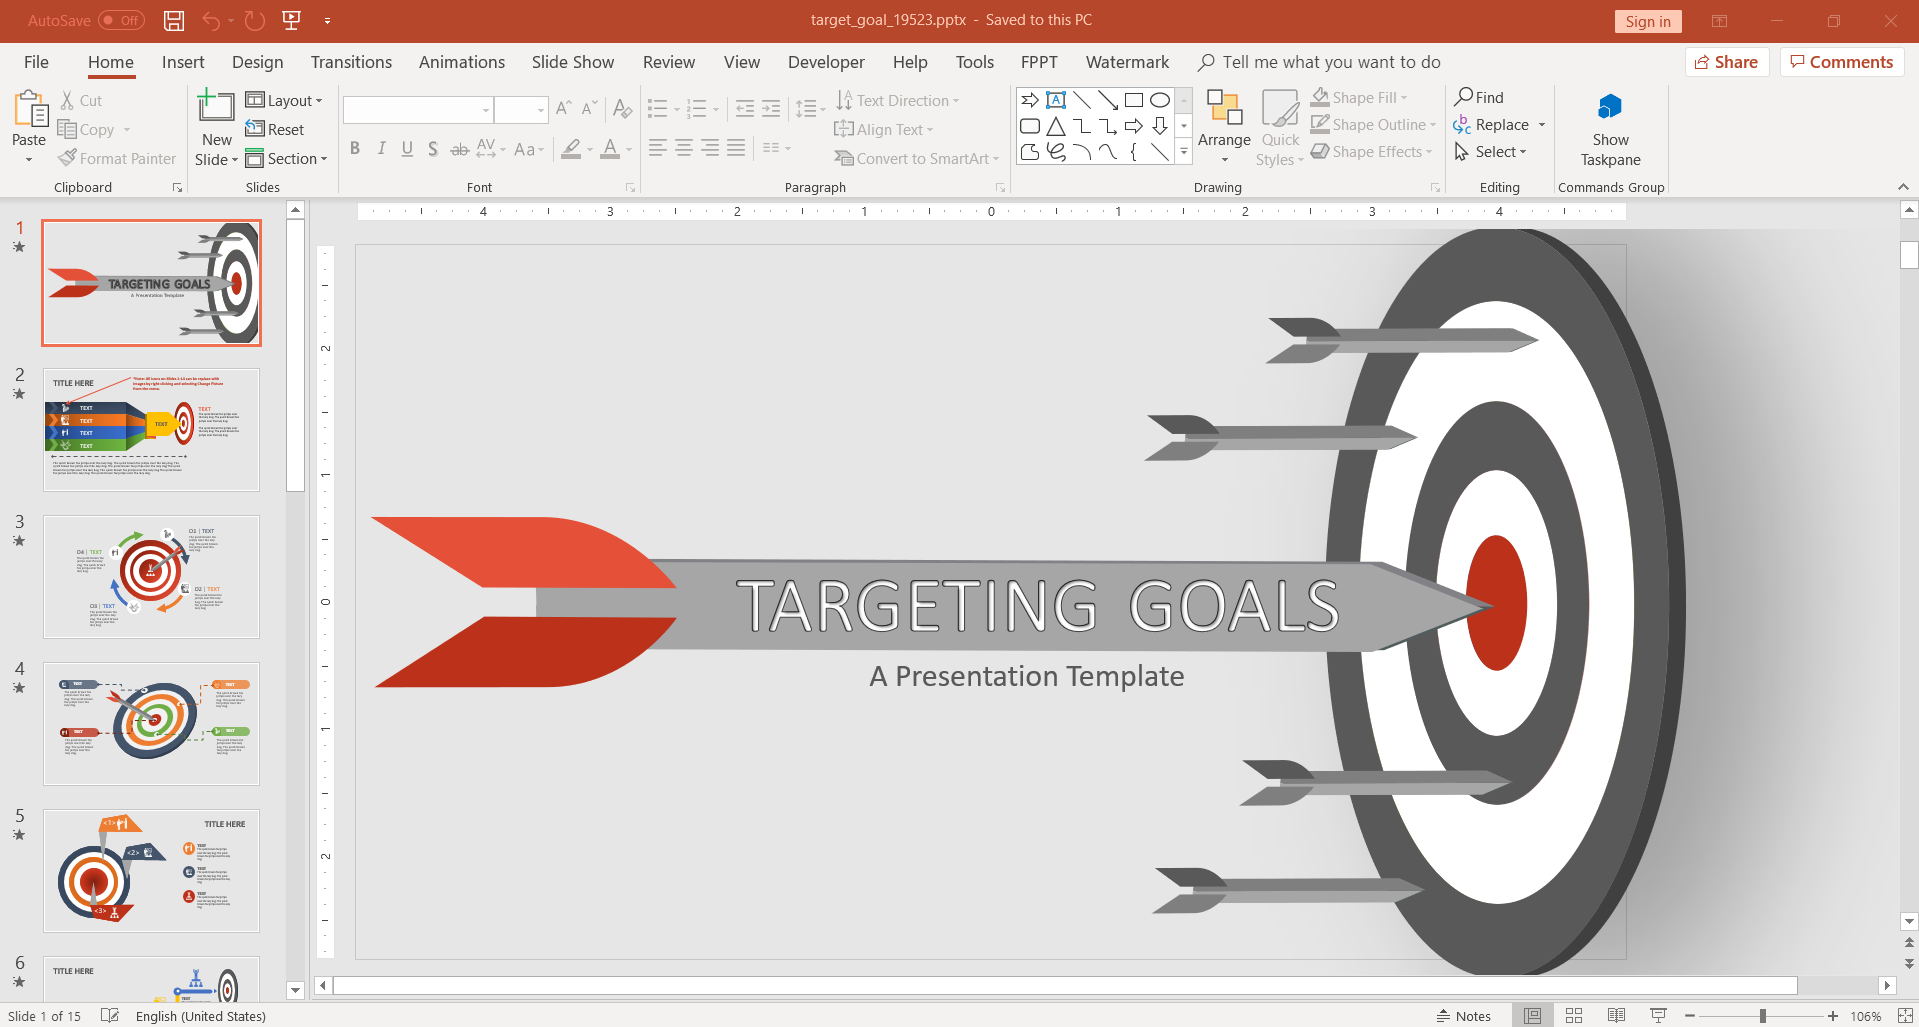
Task: Select the Oval shape in the gallery
Action: pyautogui.click(x=1160, y=99)
